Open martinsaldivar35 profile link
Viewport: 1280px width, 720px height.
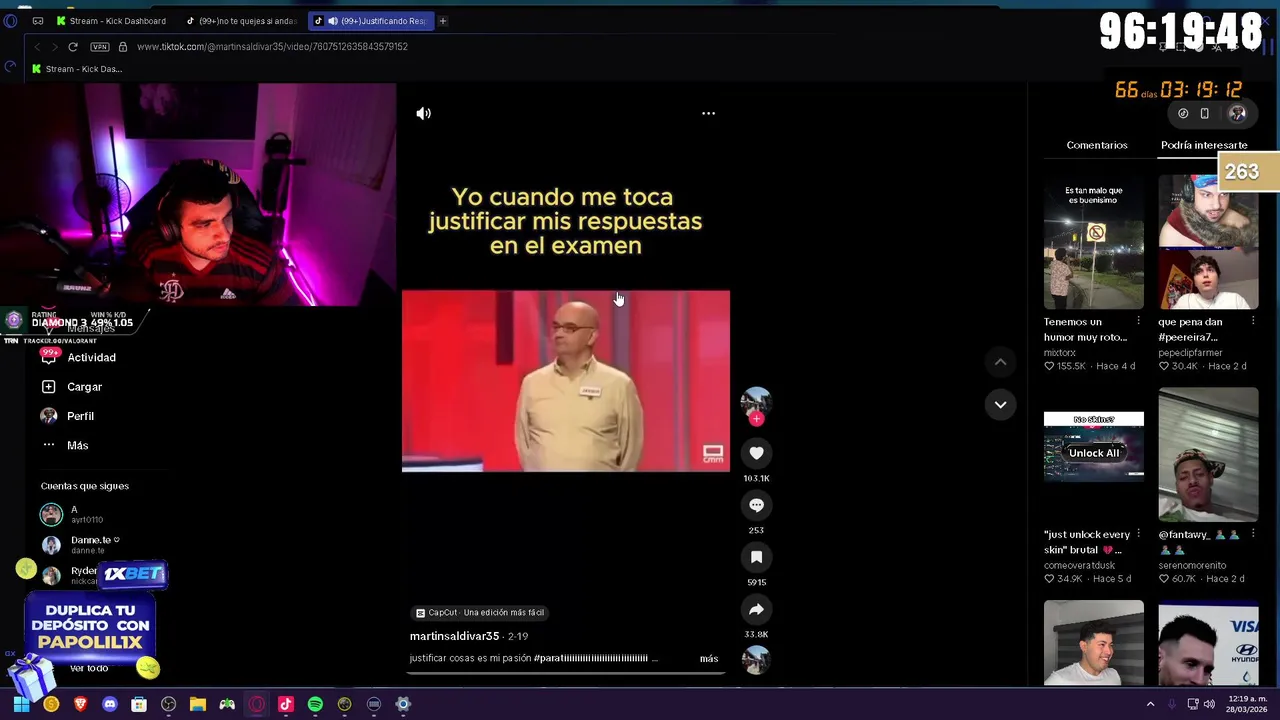tap(454, 636)
